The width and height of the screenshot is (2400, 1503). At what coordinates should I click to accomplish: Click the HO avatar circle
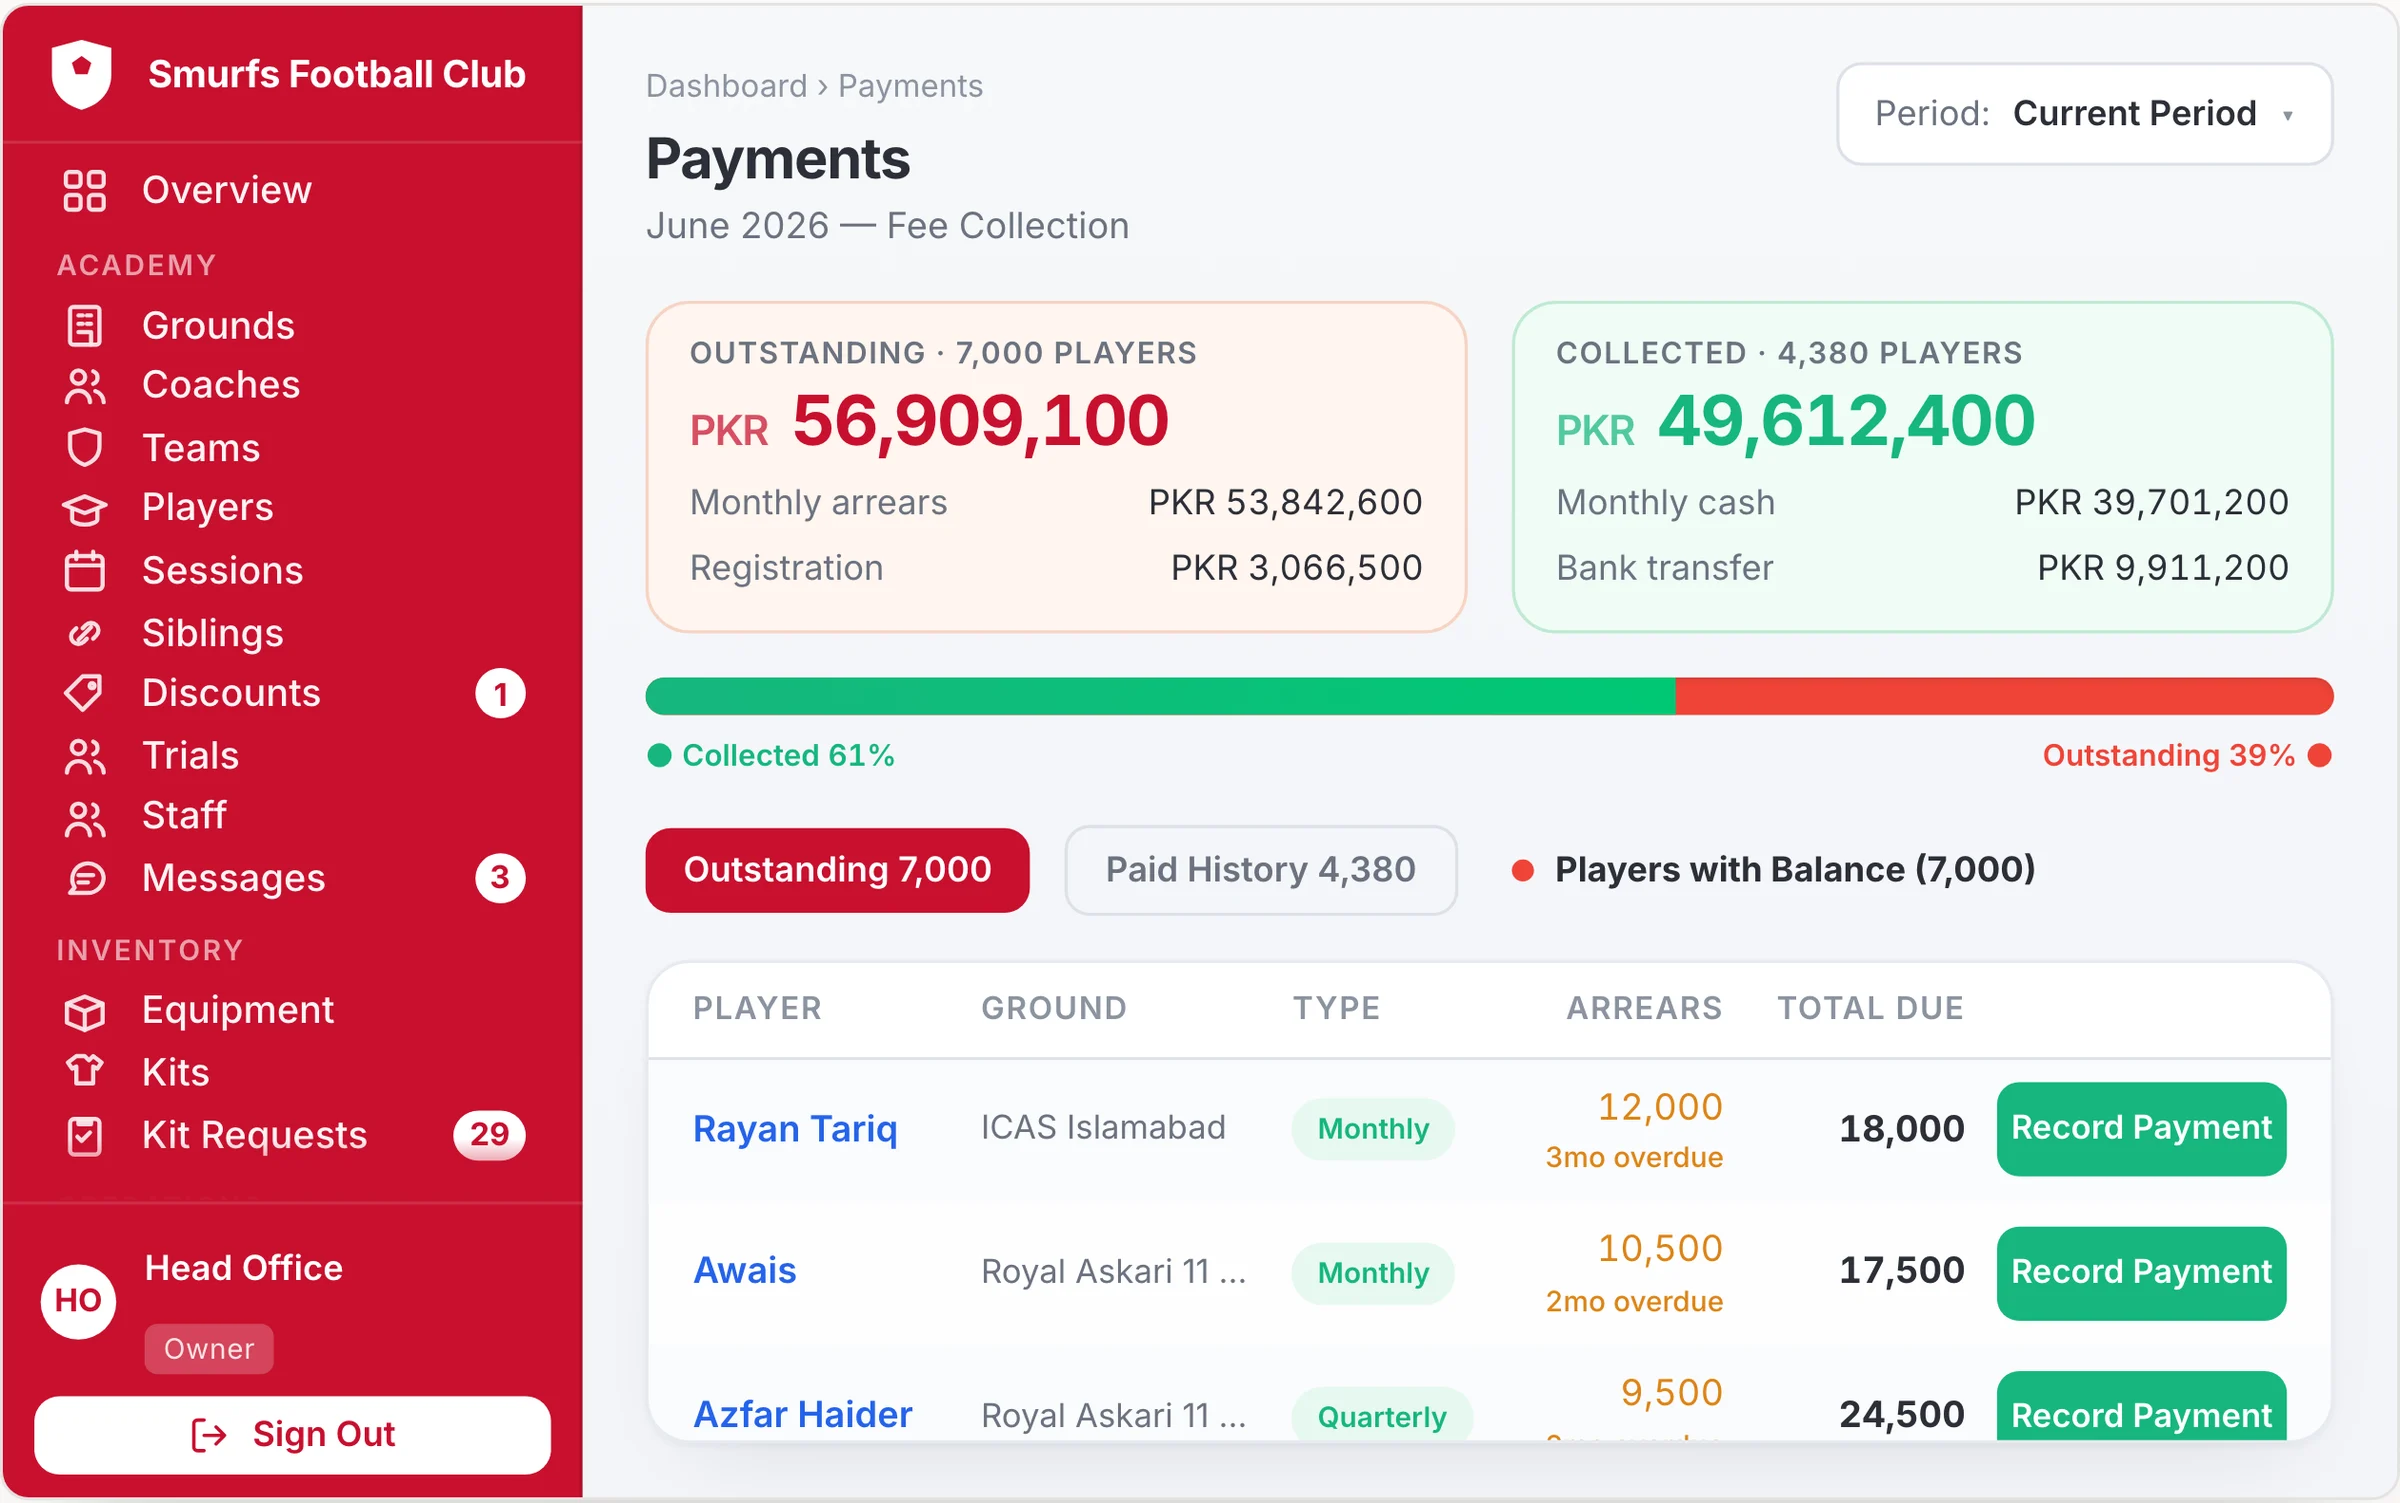point(78,1300)
